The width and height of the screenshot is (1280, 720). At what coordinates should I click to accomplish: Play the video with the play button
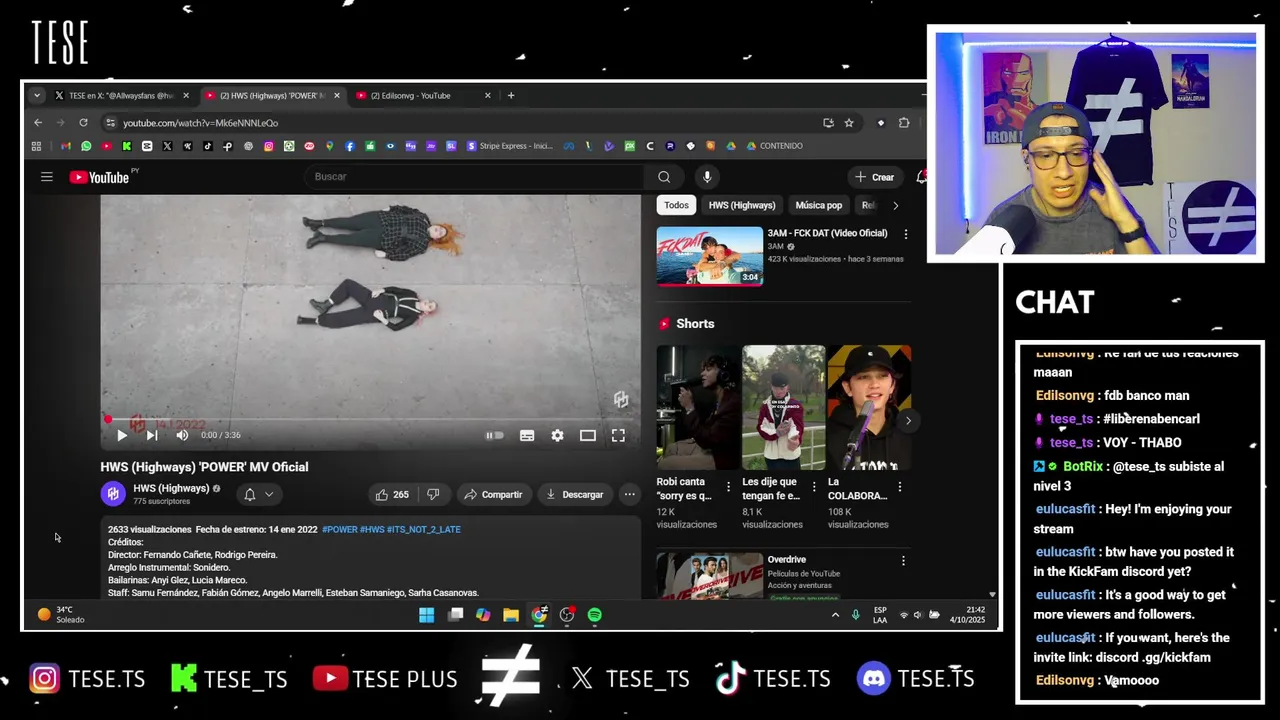point(122,435)
